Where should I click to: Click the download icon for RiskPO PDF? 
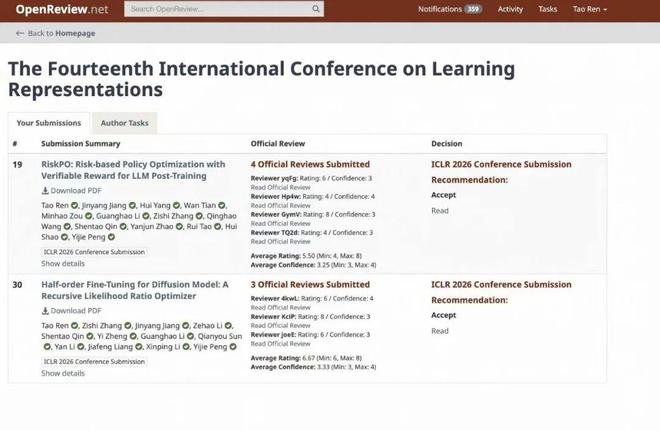point(45,191)
